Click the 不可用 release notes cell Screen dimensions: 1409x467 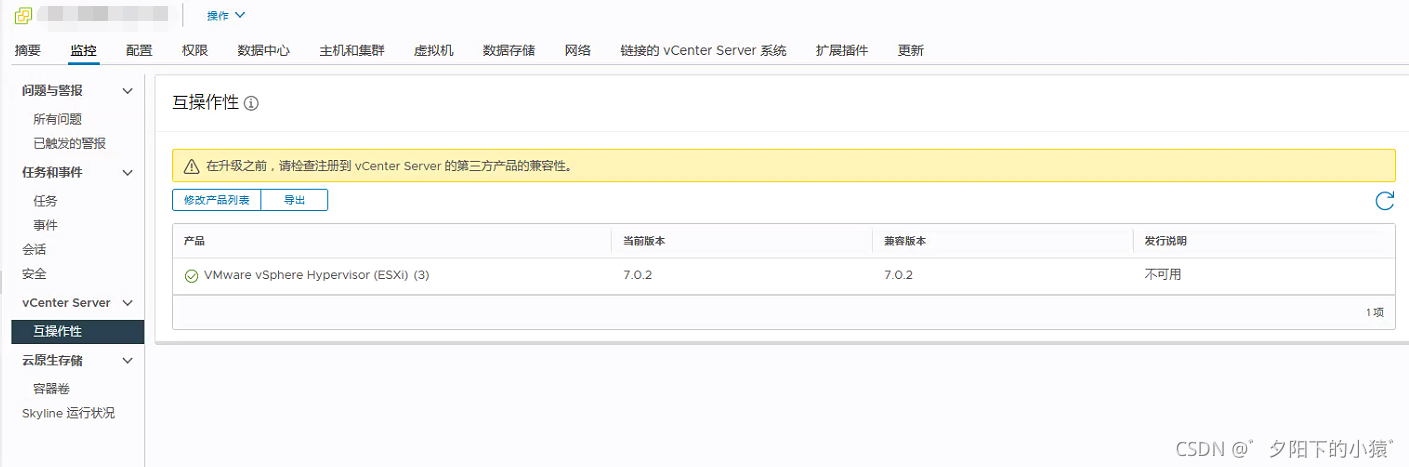click(x=1163, y=275)
